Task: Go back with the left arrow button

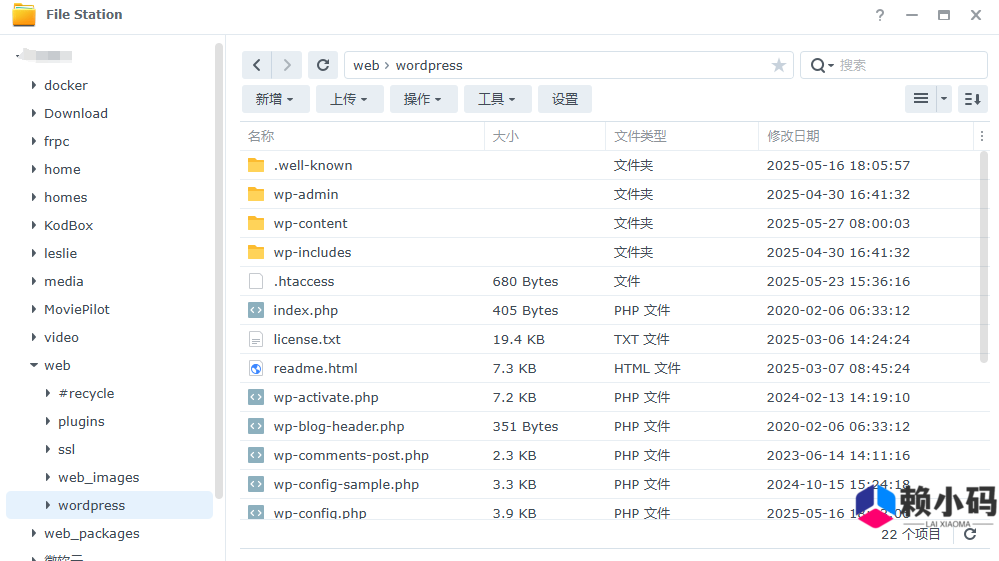Action: click(257, 65)
